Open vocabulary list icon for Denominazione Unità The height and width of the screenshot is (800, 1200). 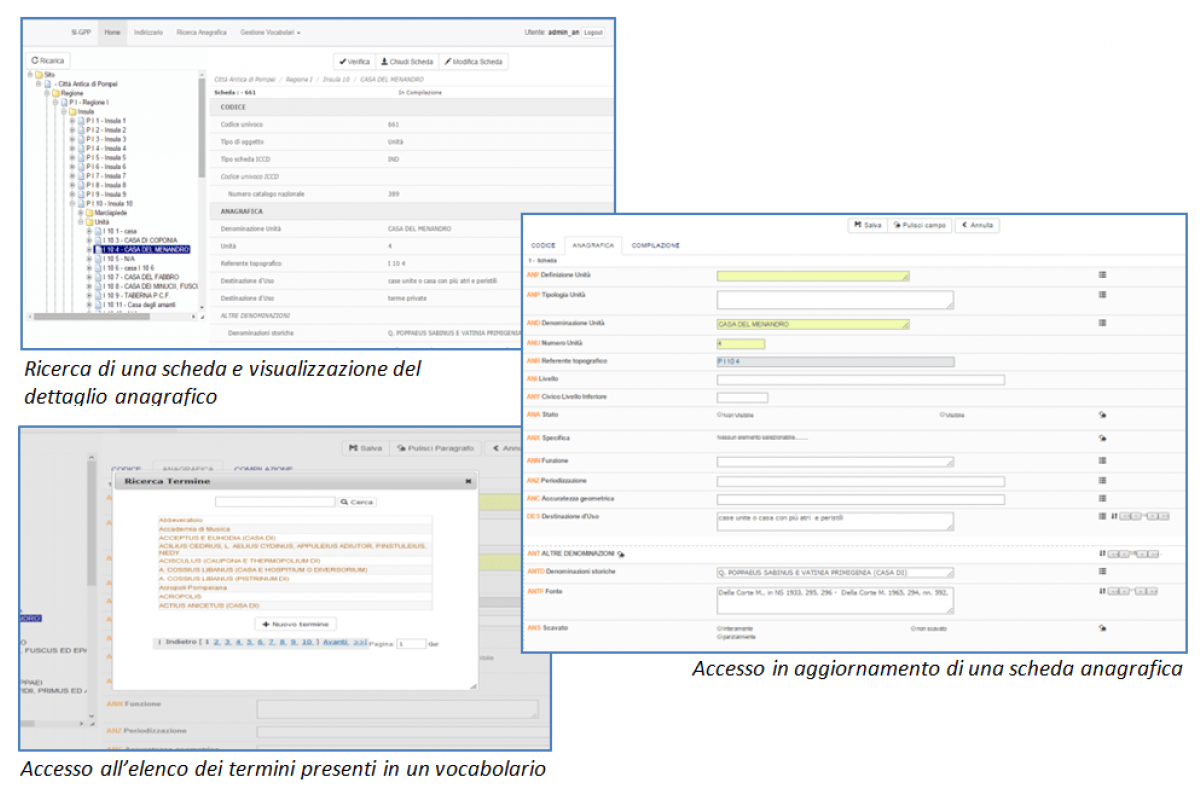point(1102,323)
